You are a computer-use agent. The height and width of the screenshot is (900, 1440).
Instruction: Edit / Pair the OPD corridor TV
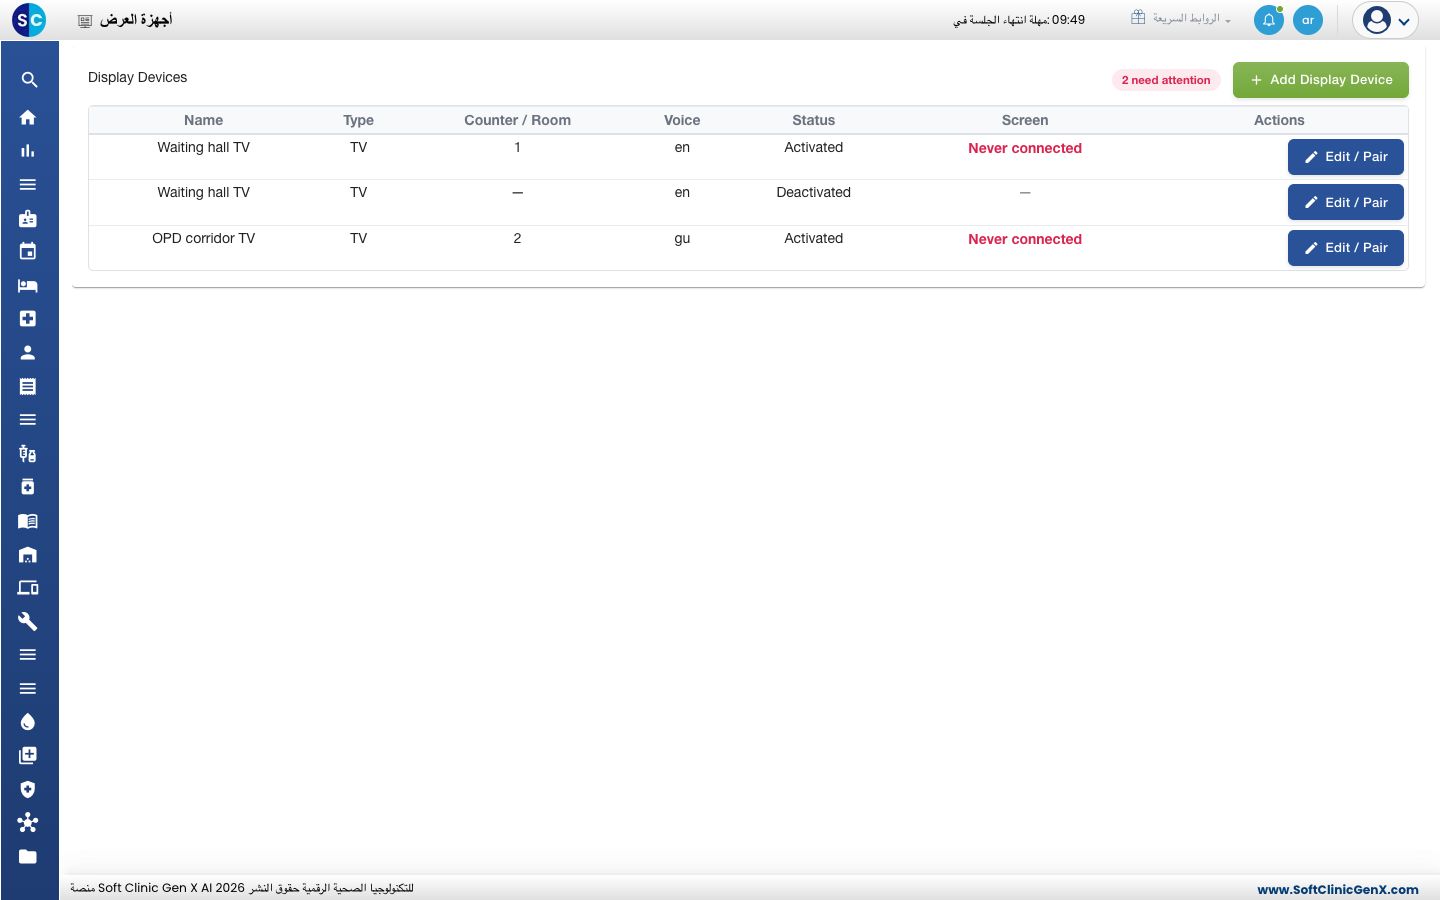[1345, 248]
